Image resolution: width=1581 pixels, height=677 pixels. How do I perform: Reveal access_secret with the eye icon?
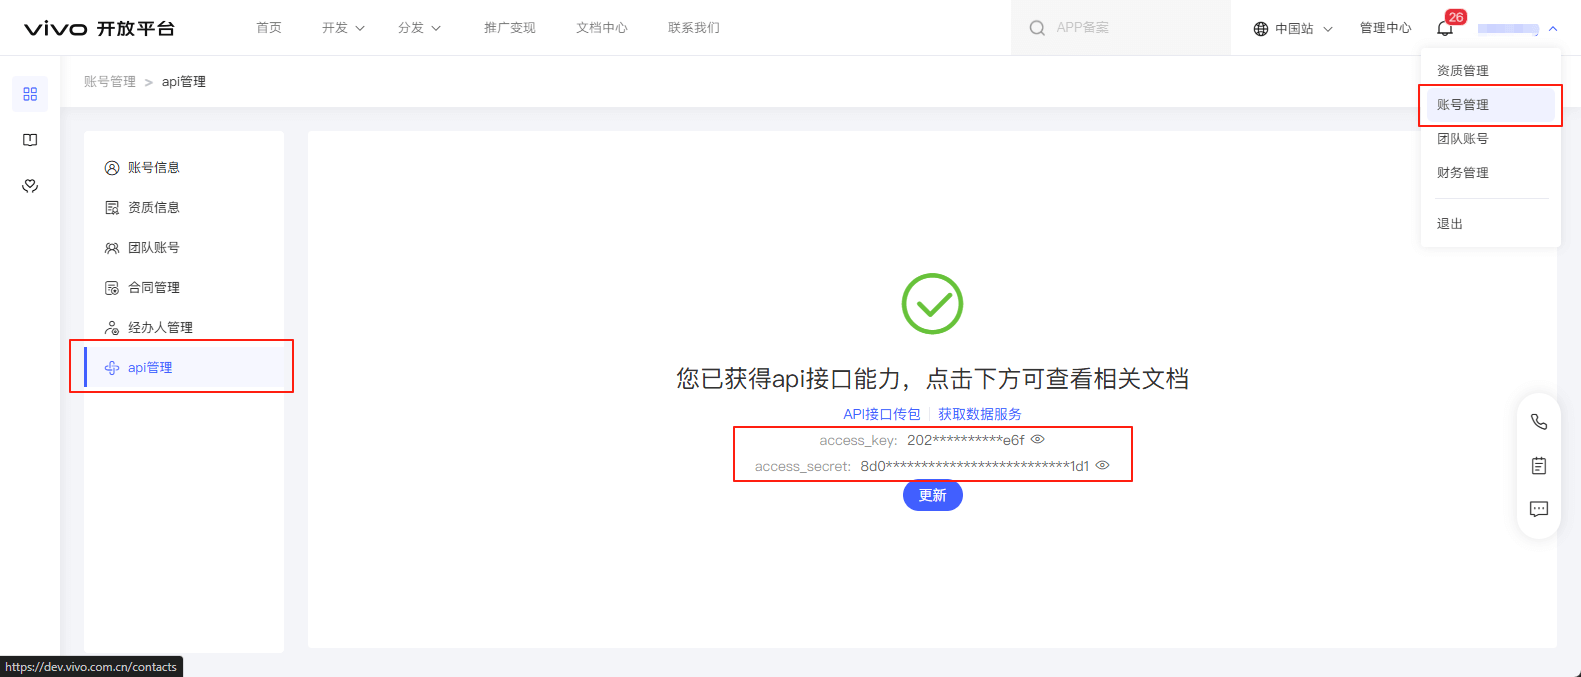[1102, 465]
